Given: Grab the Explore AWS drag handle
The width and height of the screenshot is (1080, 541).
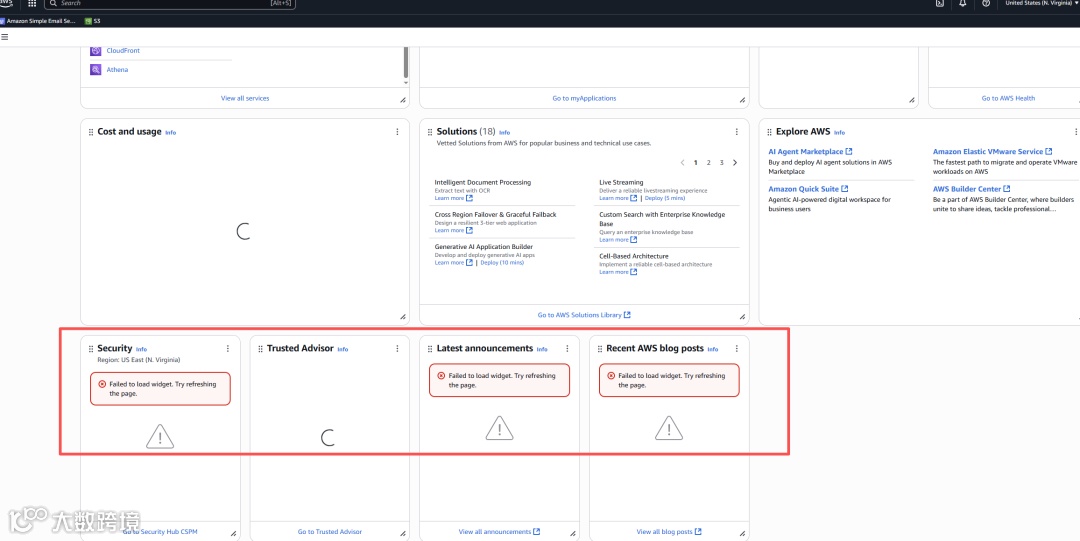Looking at the screenshot, I should [769, 132].
